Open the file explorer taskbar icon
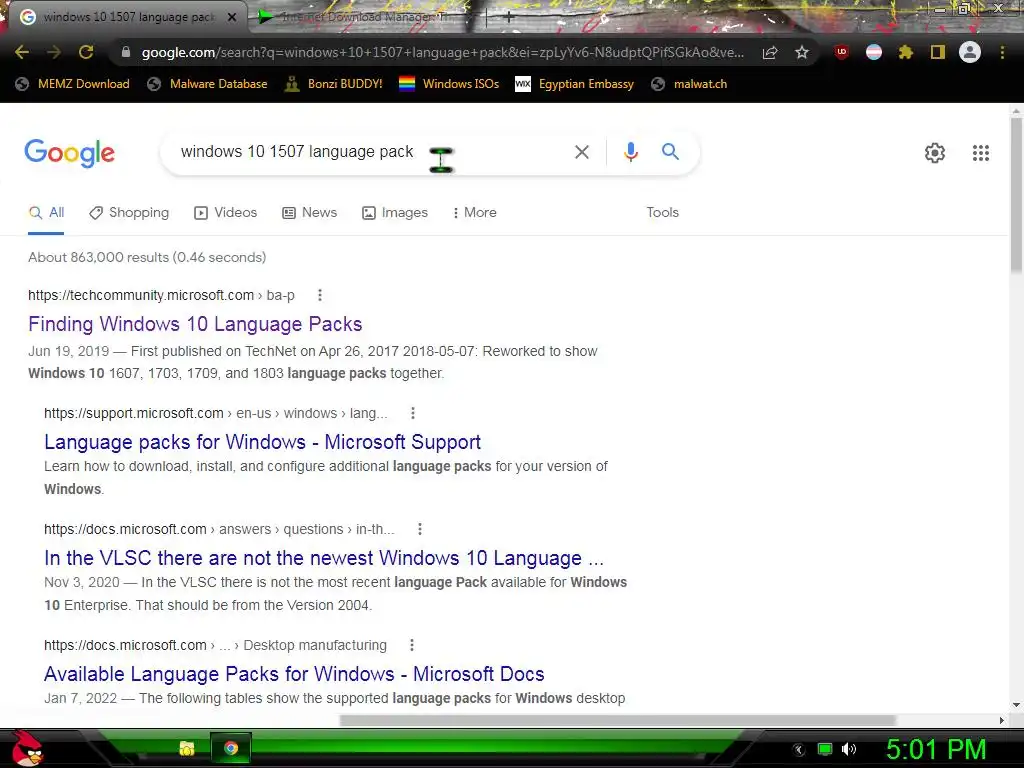Image resolution: width=1024 pixels, height=768 pixels. 187,748
